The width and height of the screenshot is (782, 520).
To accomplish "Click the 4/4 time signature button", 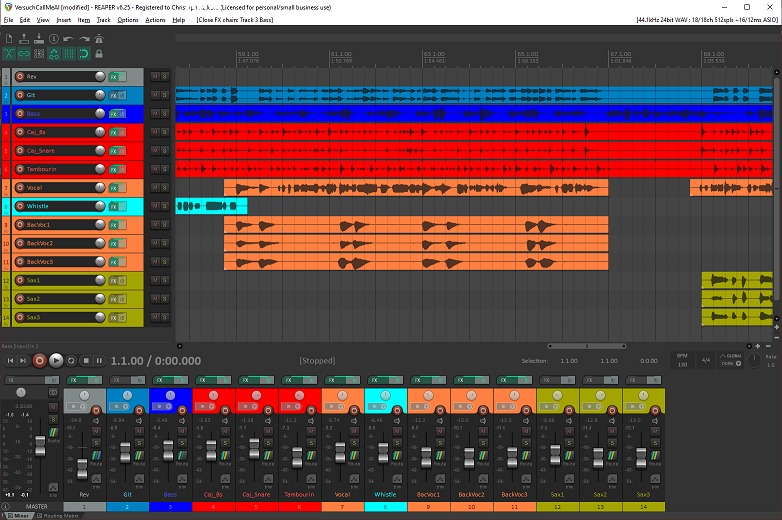I will coord(706,360).
